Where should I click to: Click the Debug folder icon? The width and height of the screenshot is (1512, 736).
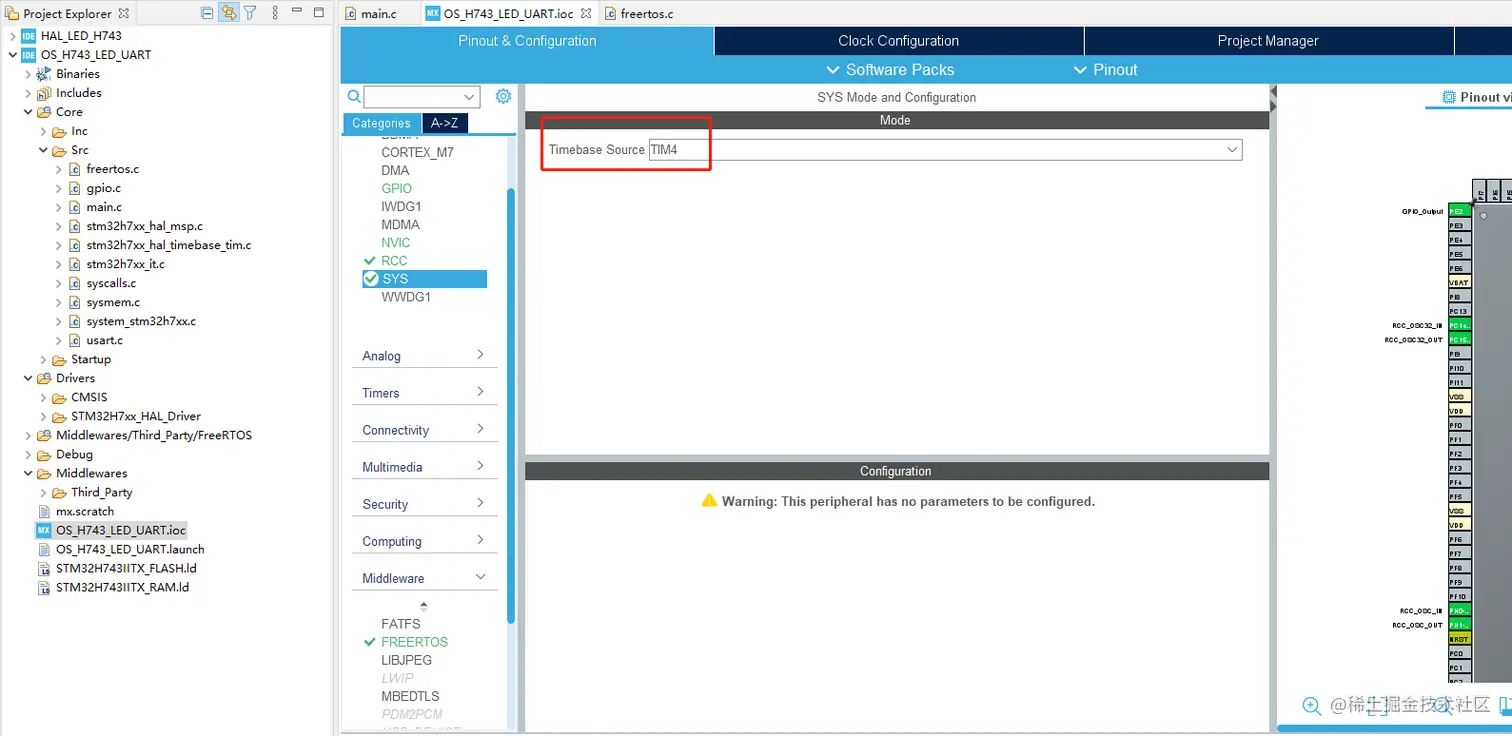tap(44, 454)
